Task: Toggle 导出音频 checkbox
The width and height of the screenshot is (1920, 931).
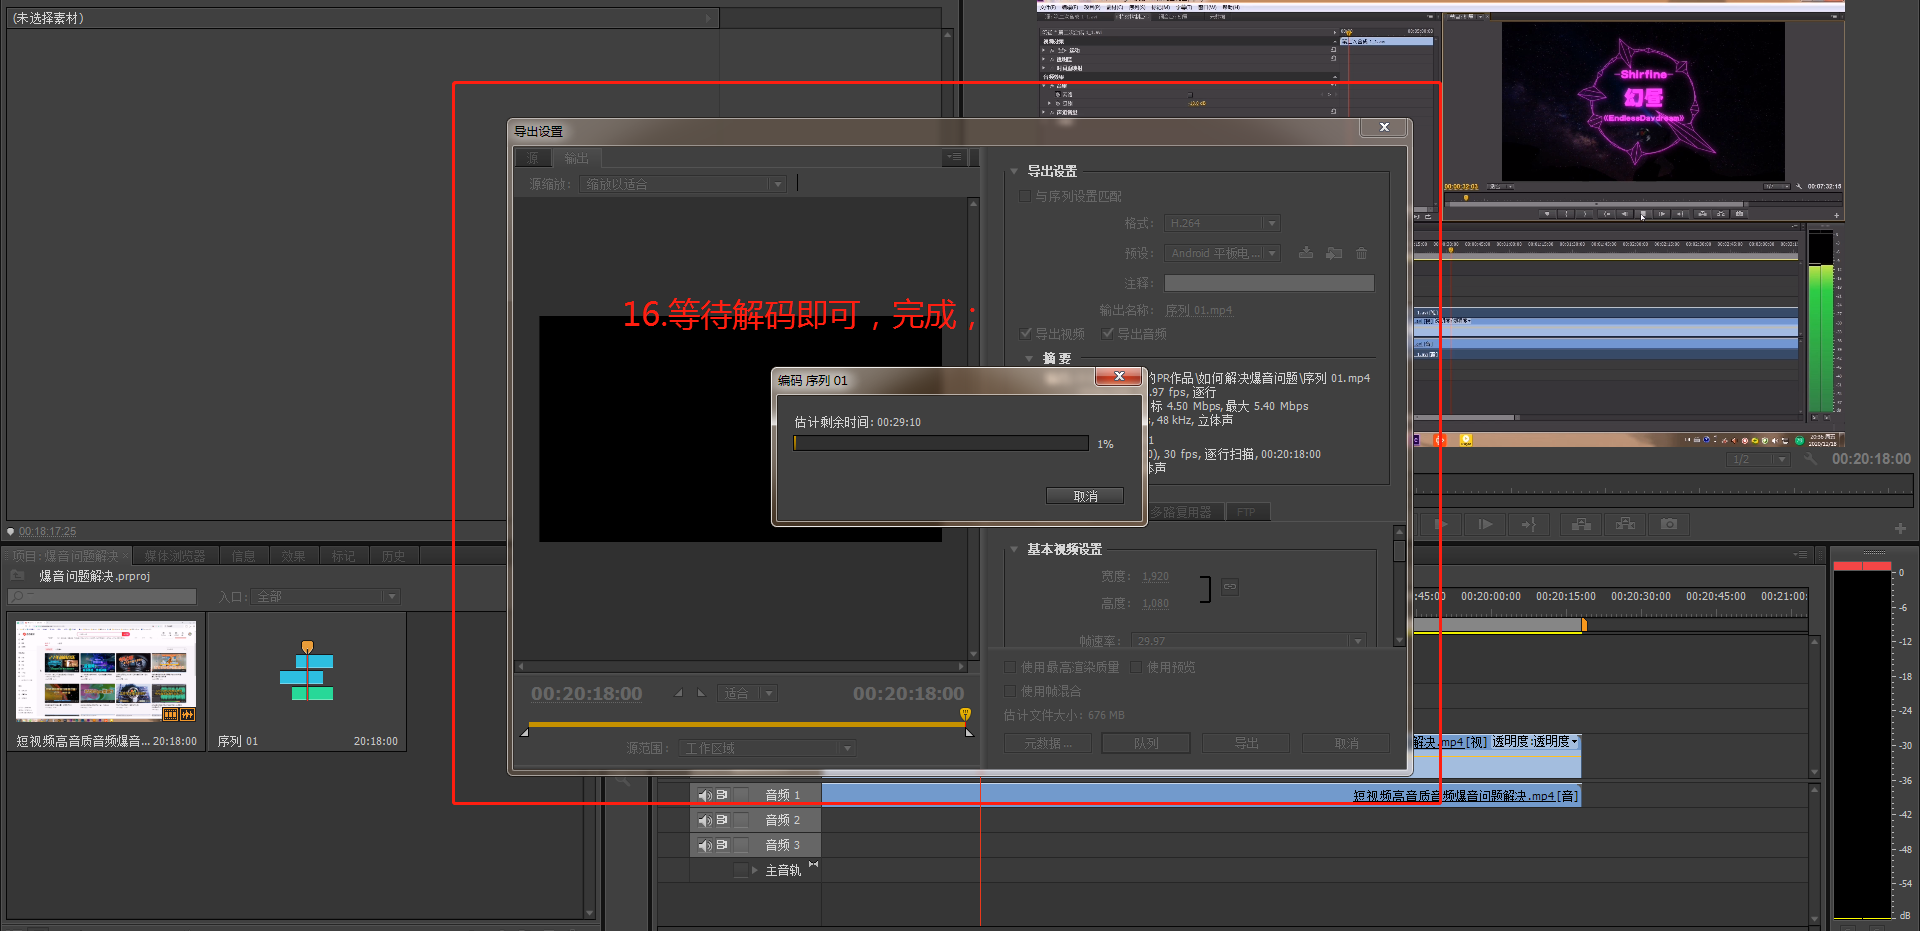Action: 1107,333
